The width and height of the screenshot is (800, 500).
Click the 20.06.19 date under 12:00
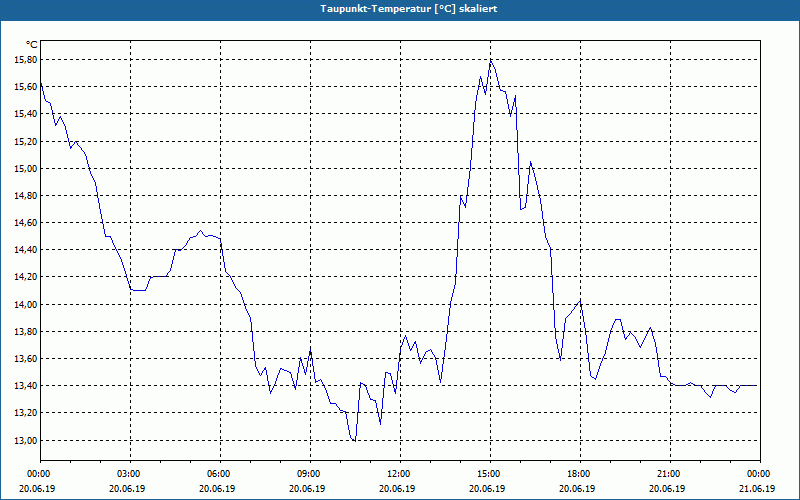[397, 488]
